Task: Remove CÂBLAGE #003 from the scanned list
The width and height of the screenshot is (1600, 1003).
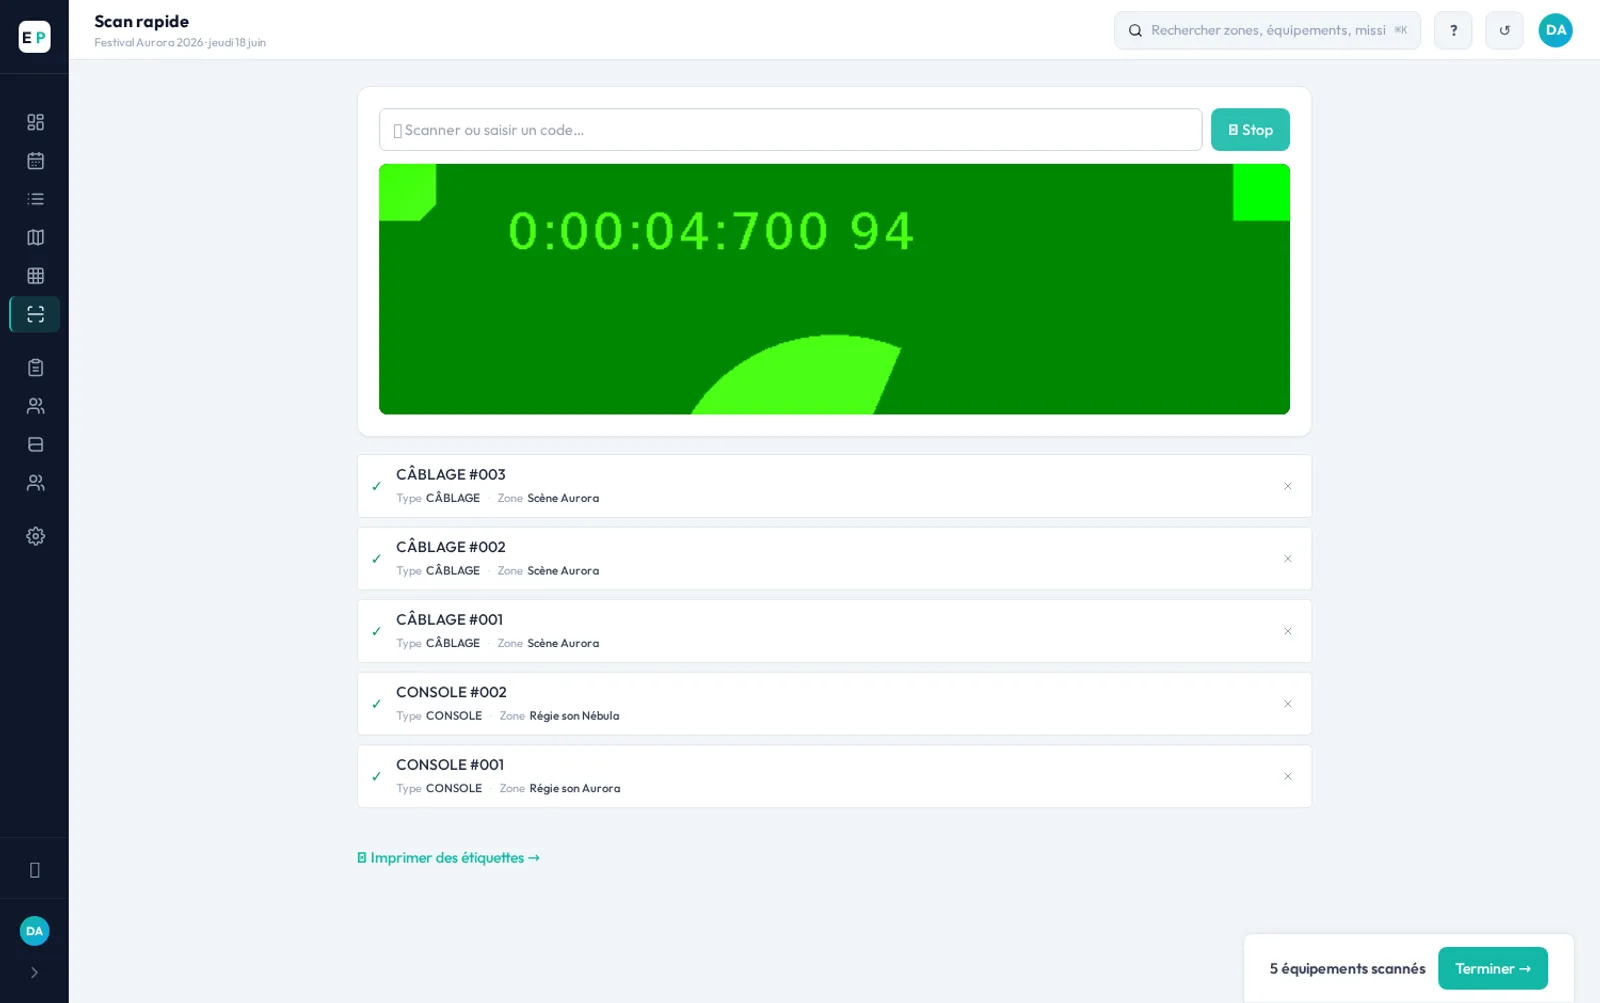Action: click(1287, 486)
